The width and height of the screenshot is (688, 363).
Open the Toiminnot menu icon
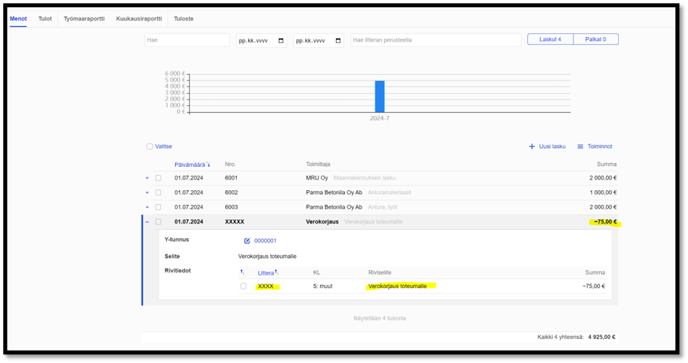[x=580, y=147]
